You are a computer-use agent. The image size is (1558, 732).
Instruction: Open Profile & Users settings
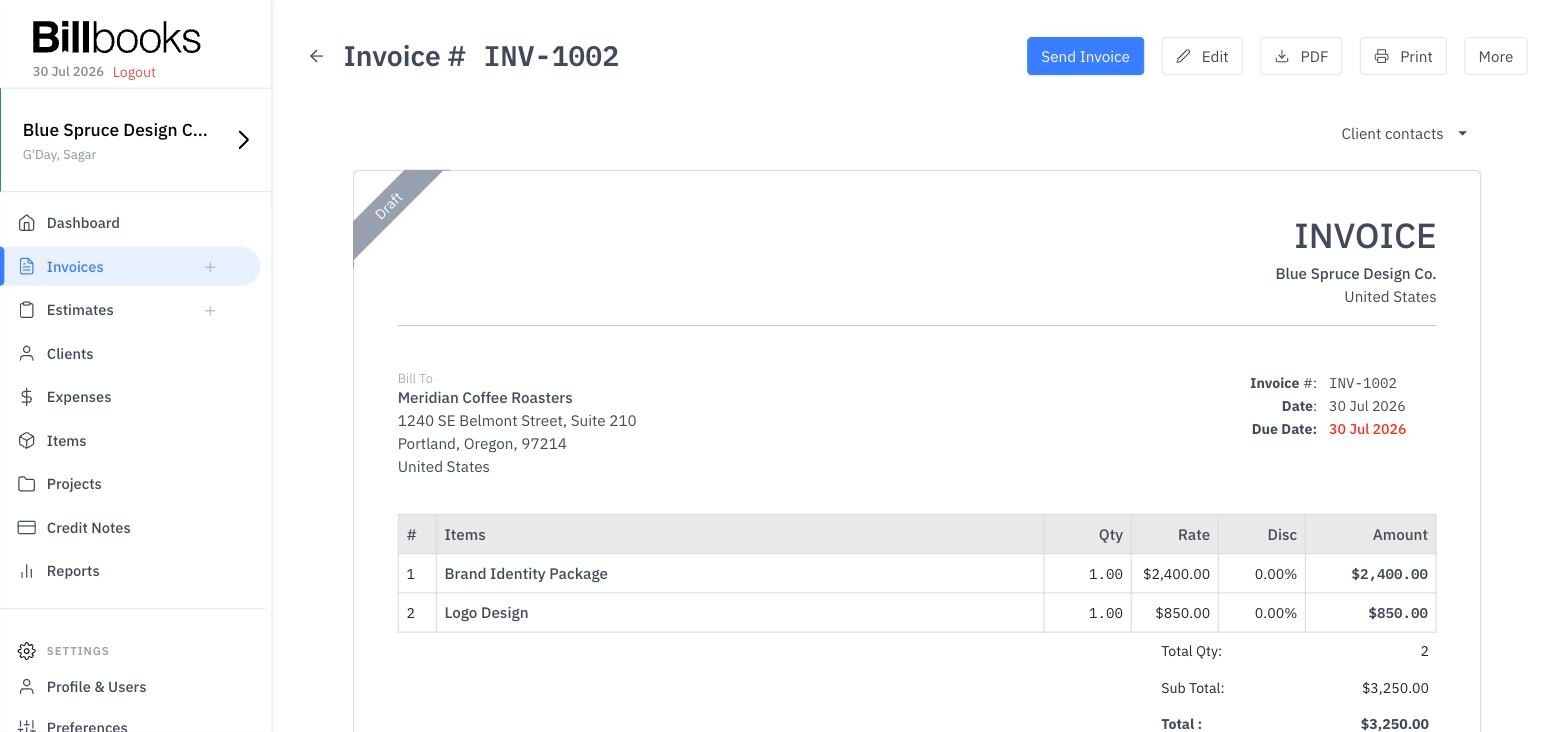tap(96, 687)
